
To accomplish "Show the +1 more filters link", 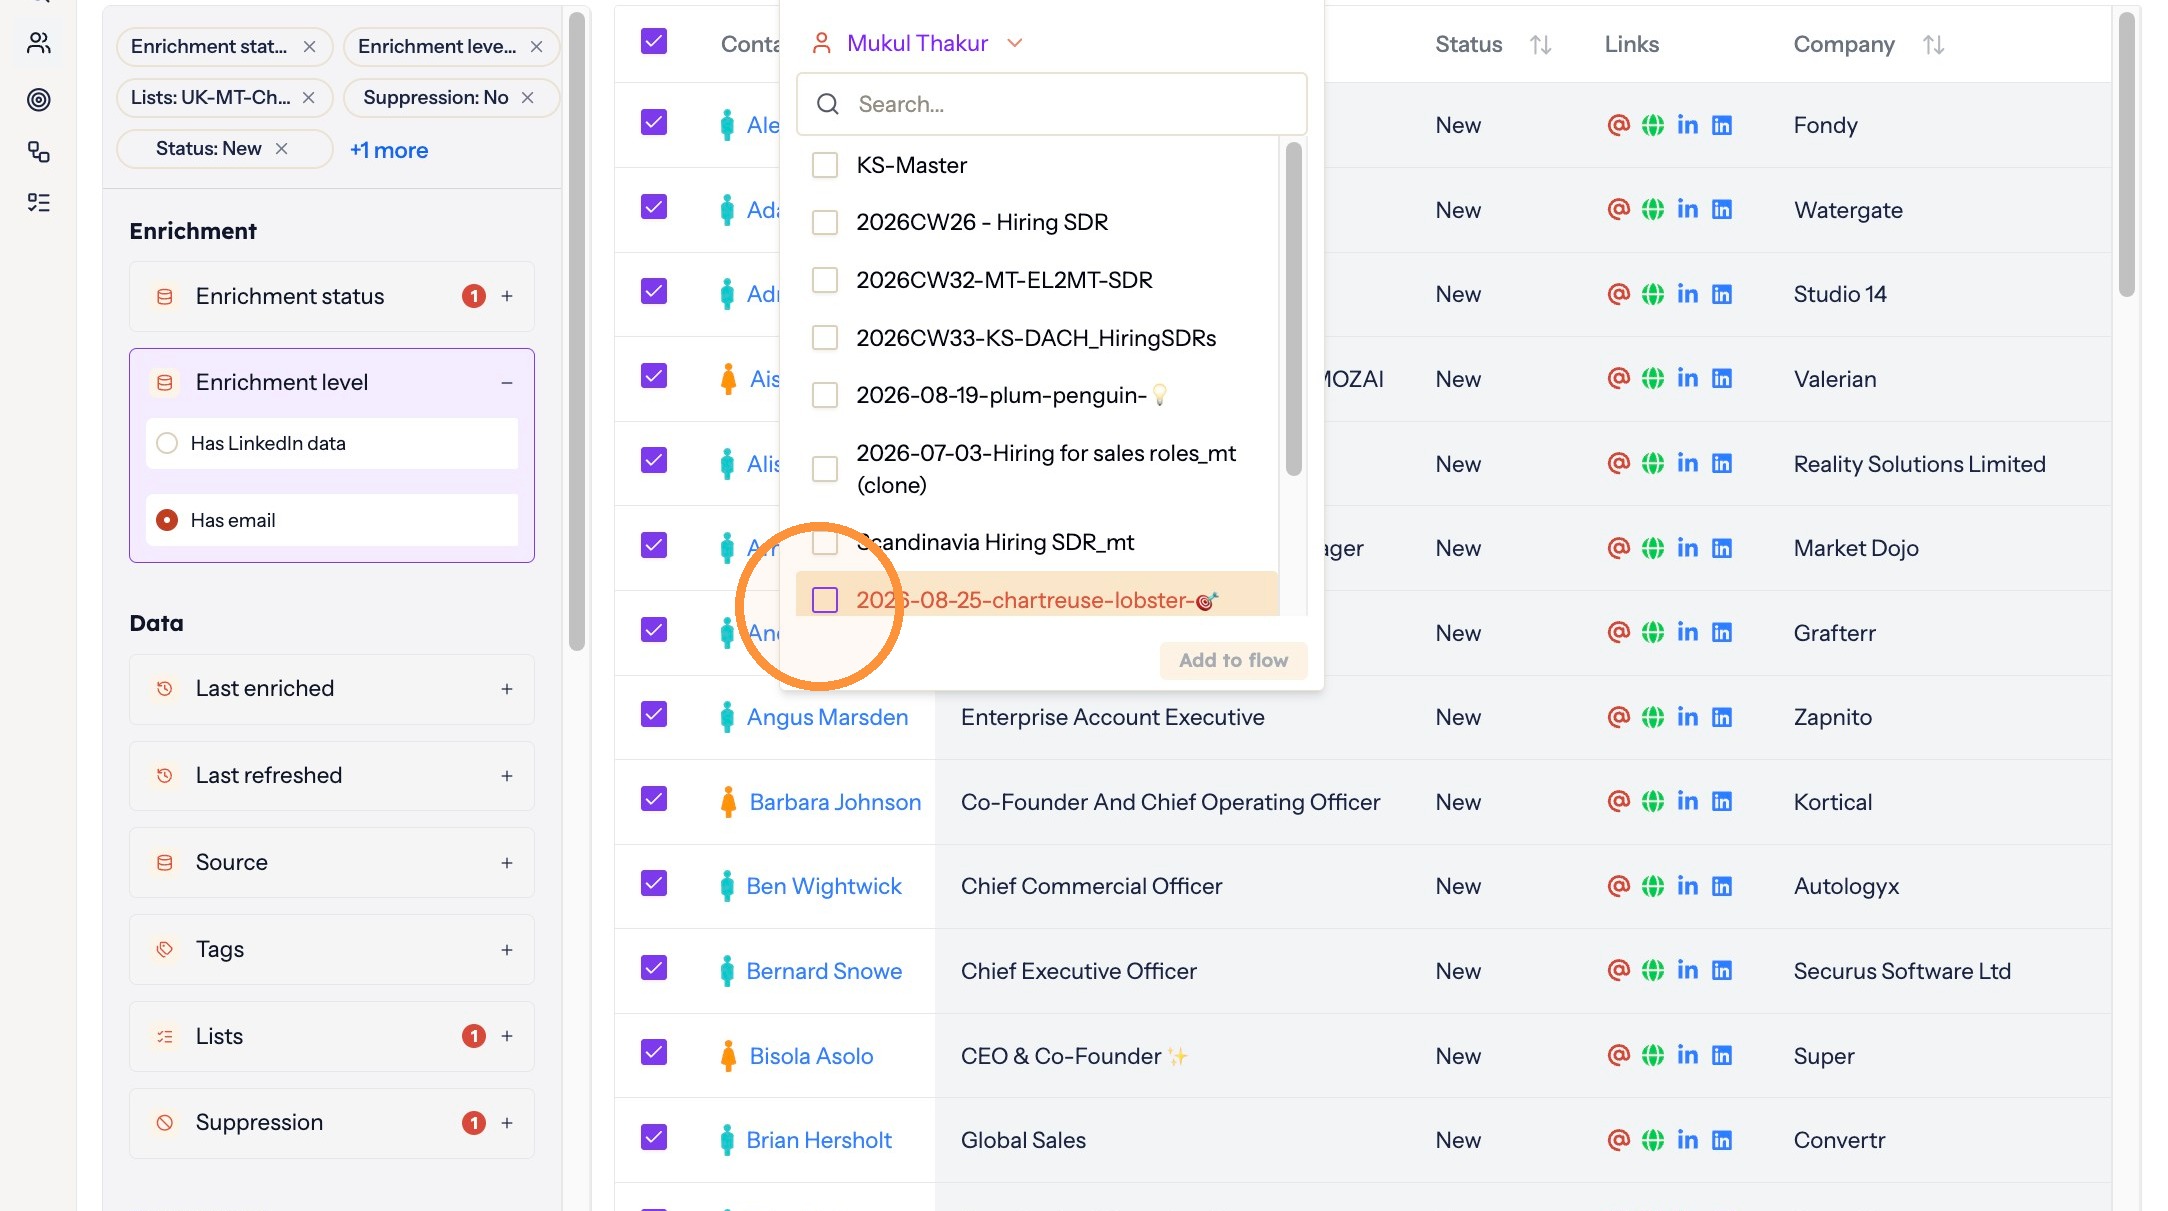I will coord(389,150).
